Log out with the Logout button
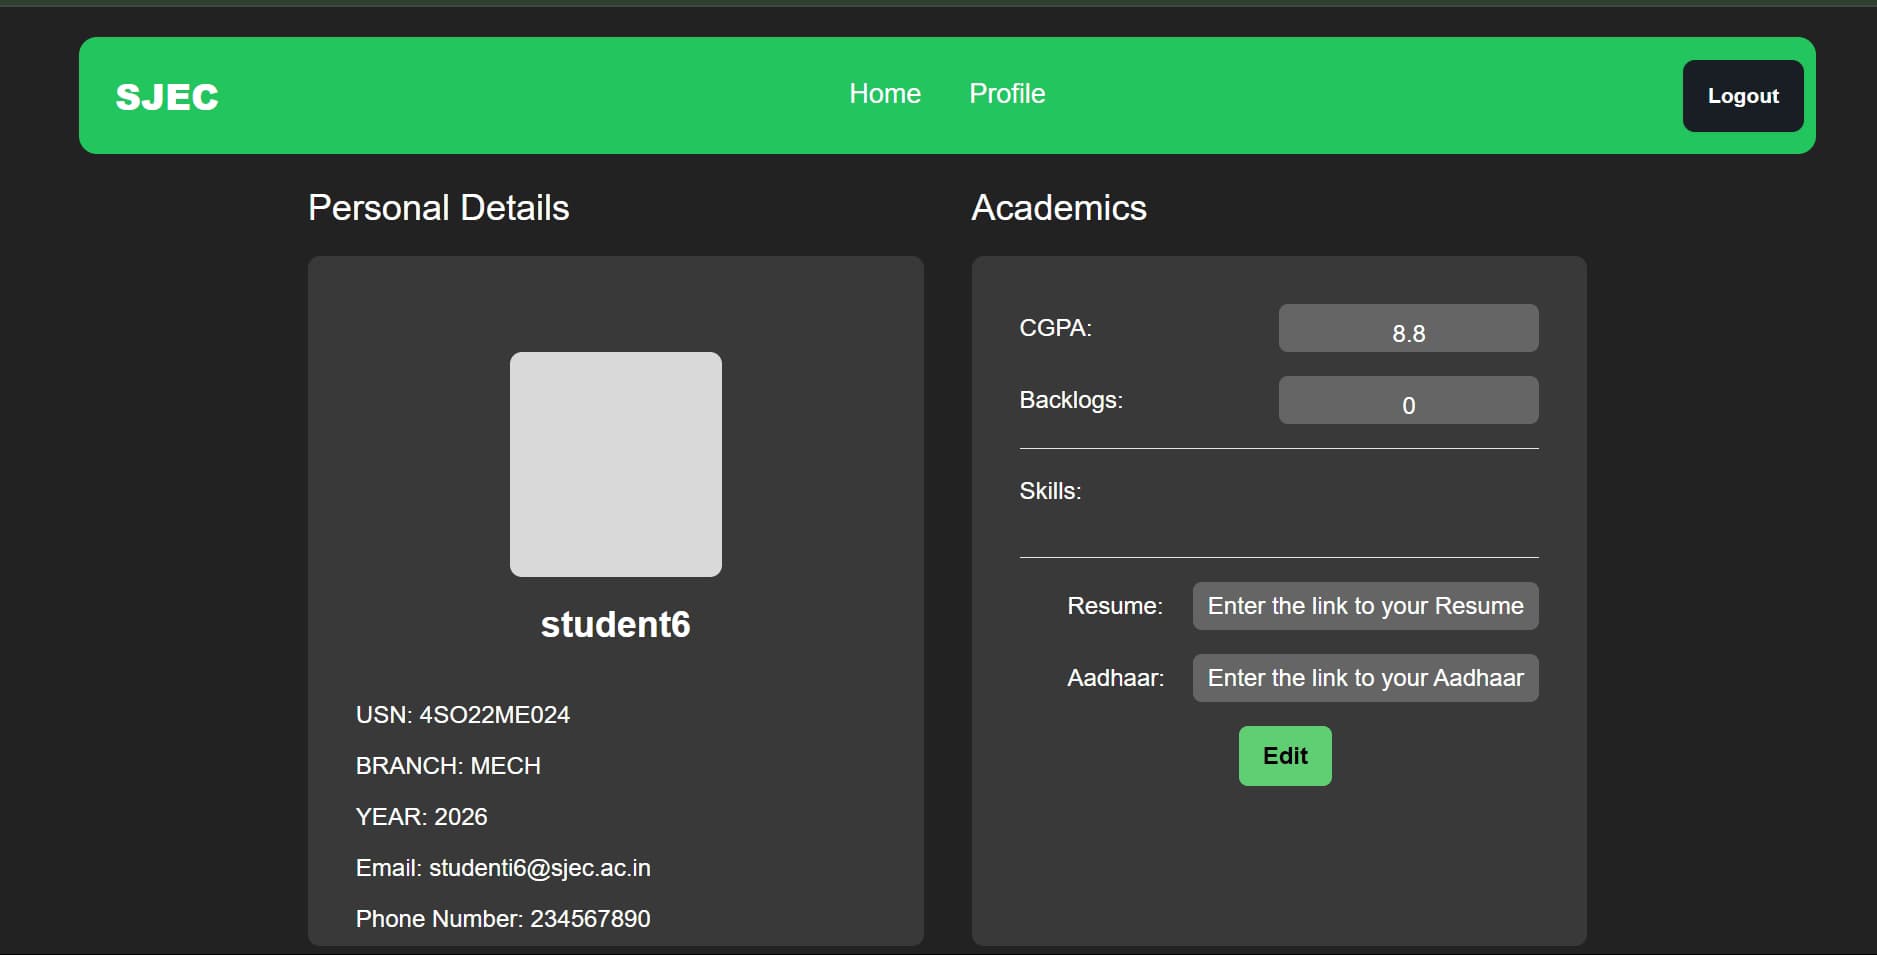 (1743, 96)
